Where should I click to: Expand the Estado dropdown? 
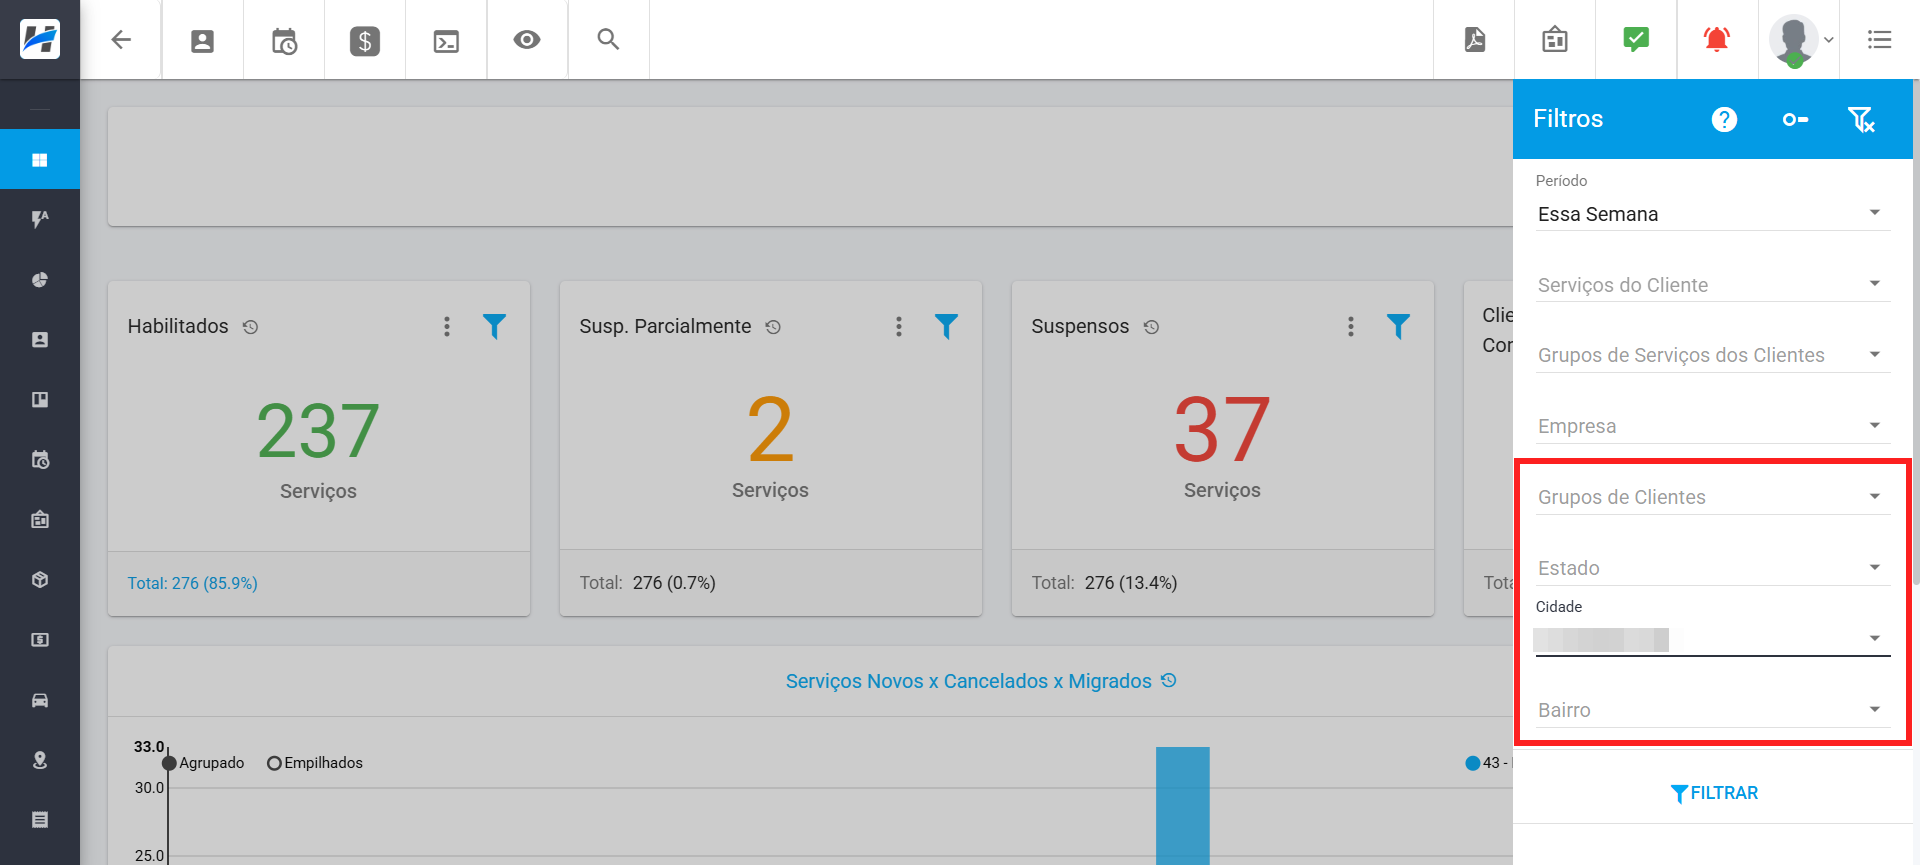(1713, 568)
